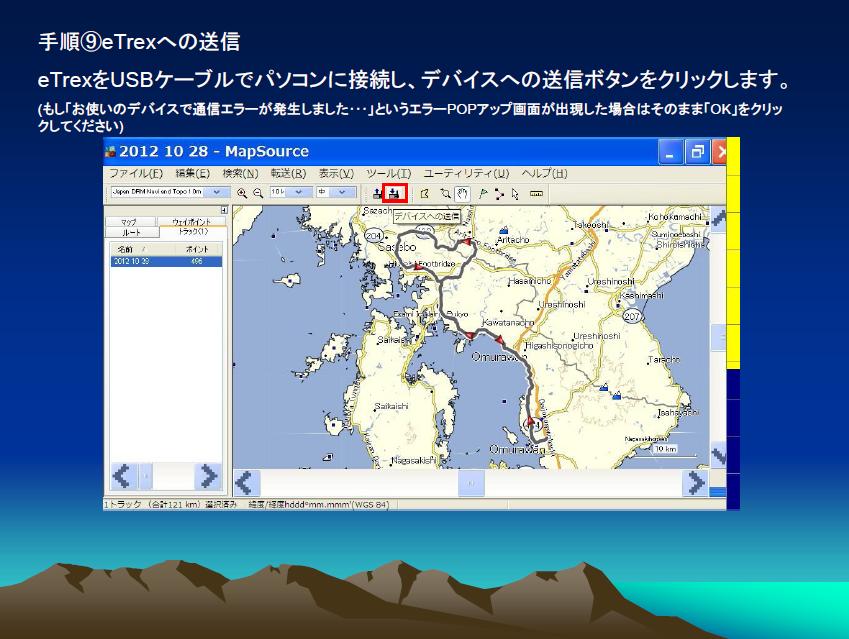Viewport: 849px width, 639px height.
Task: Click the map vertical scrollbar thumb
Action: 718,337
